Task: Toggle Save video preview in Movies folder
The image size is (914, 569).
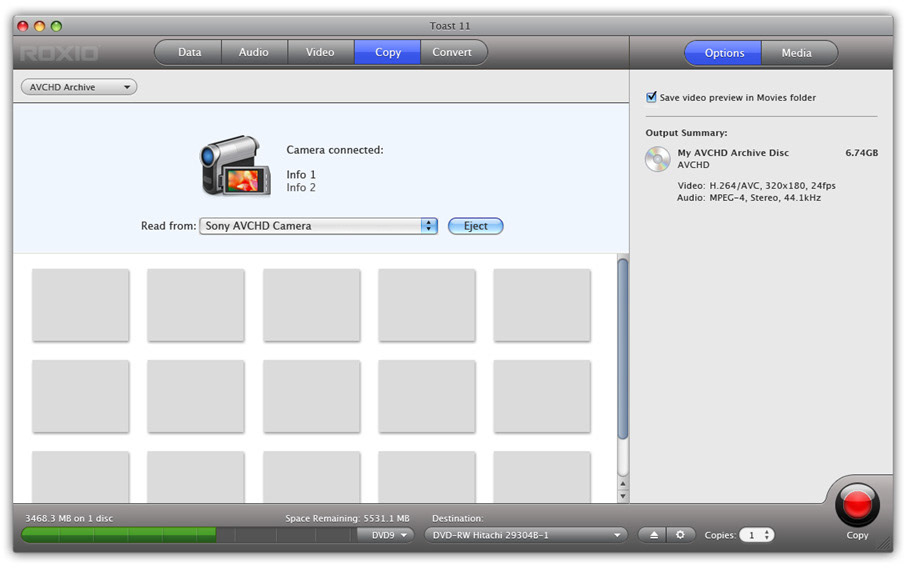Action: pos(651,97)
